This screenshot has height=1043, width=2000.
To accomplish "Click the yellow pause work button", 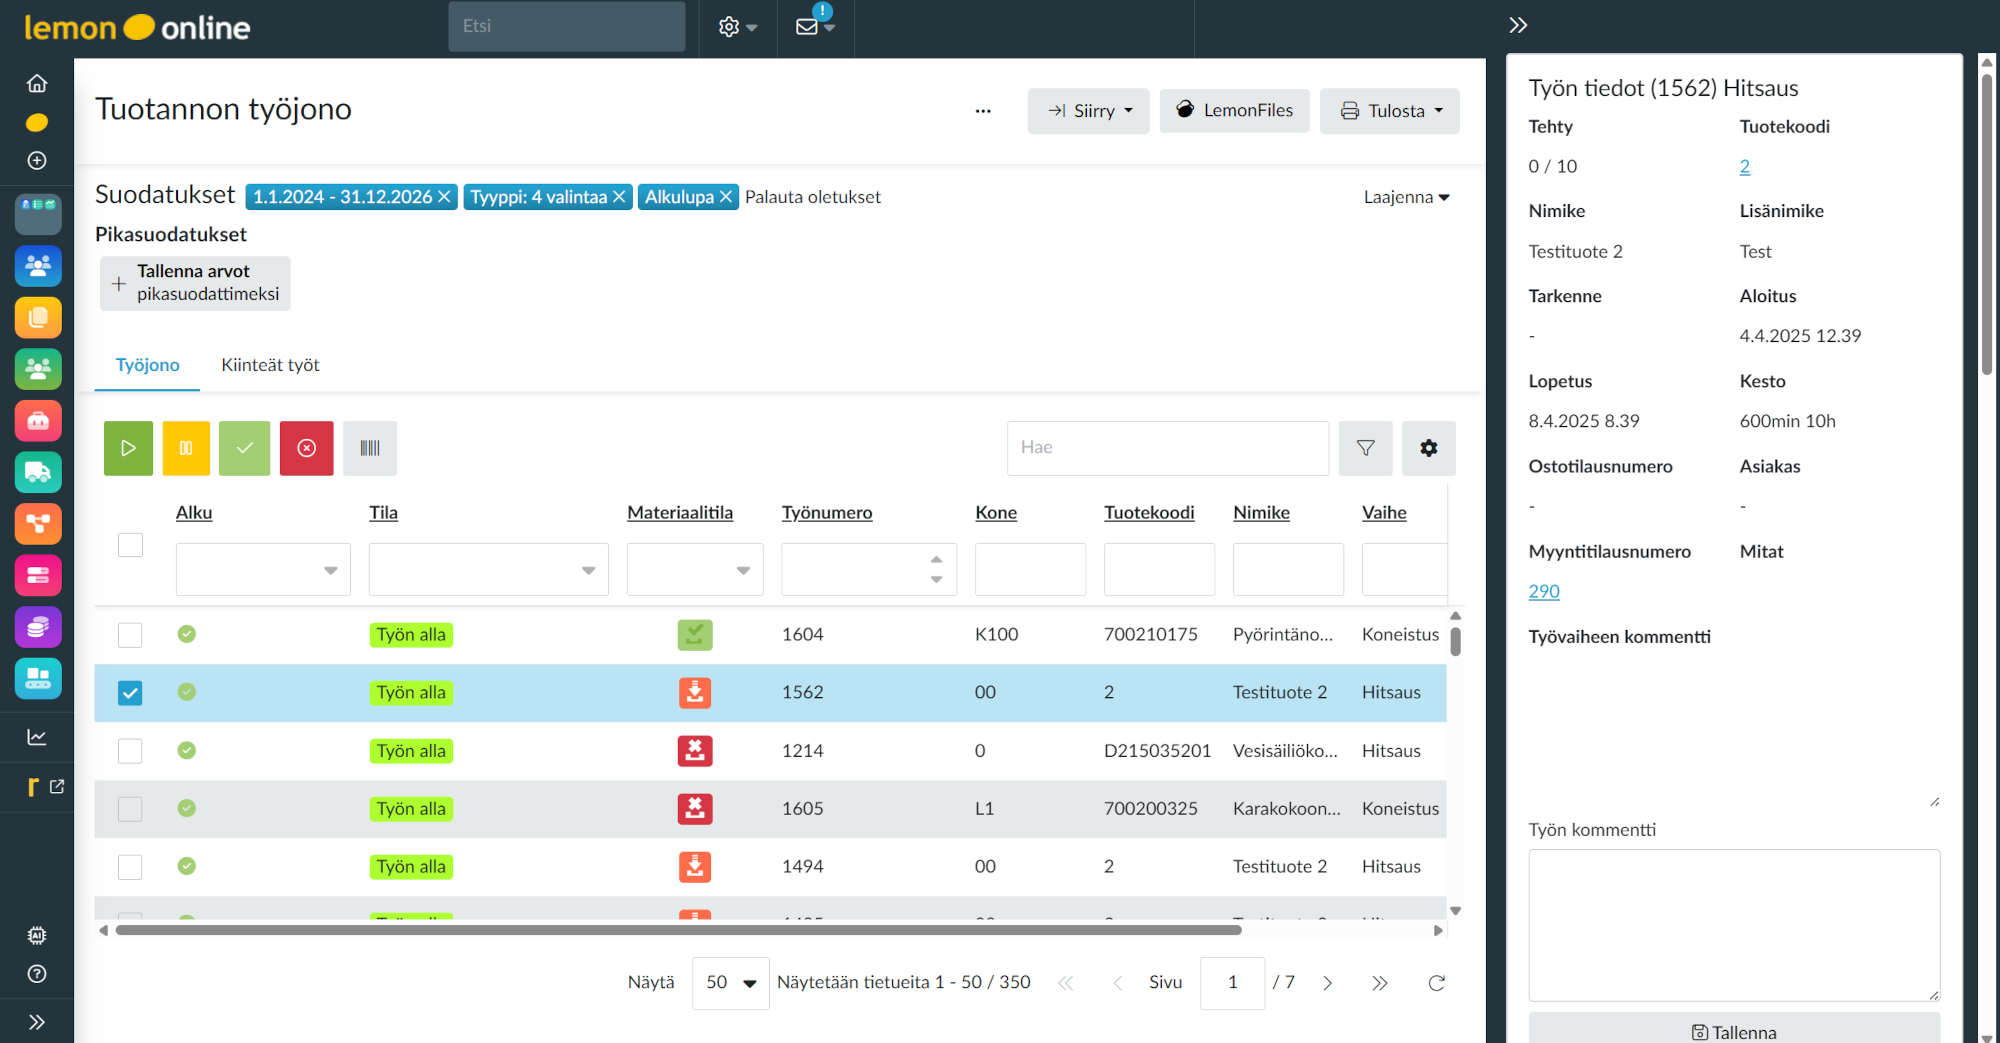I will click(186, 448).
